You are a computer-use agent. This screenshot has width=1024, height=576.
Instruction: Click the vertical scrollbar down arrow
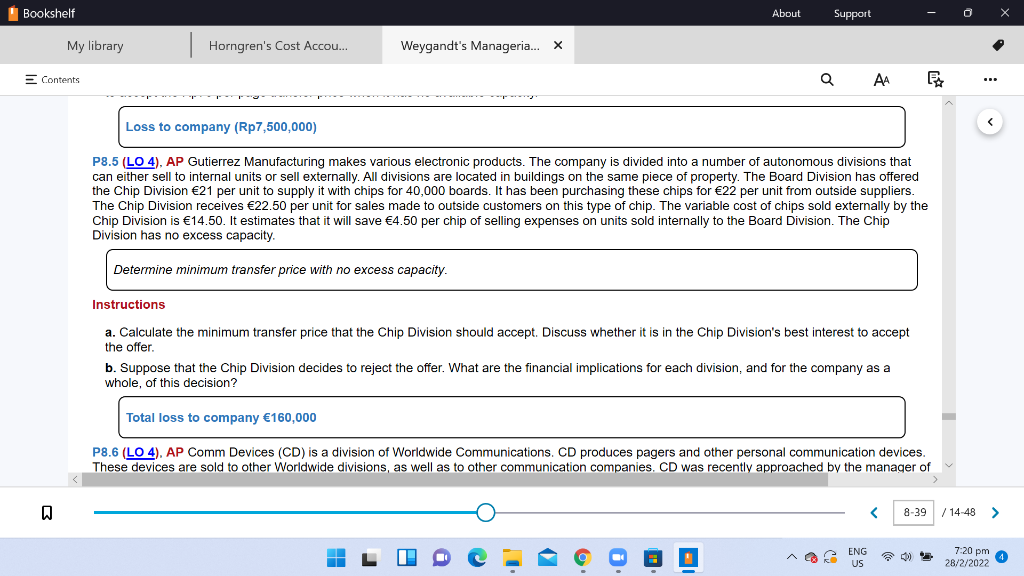coord(949,465)
